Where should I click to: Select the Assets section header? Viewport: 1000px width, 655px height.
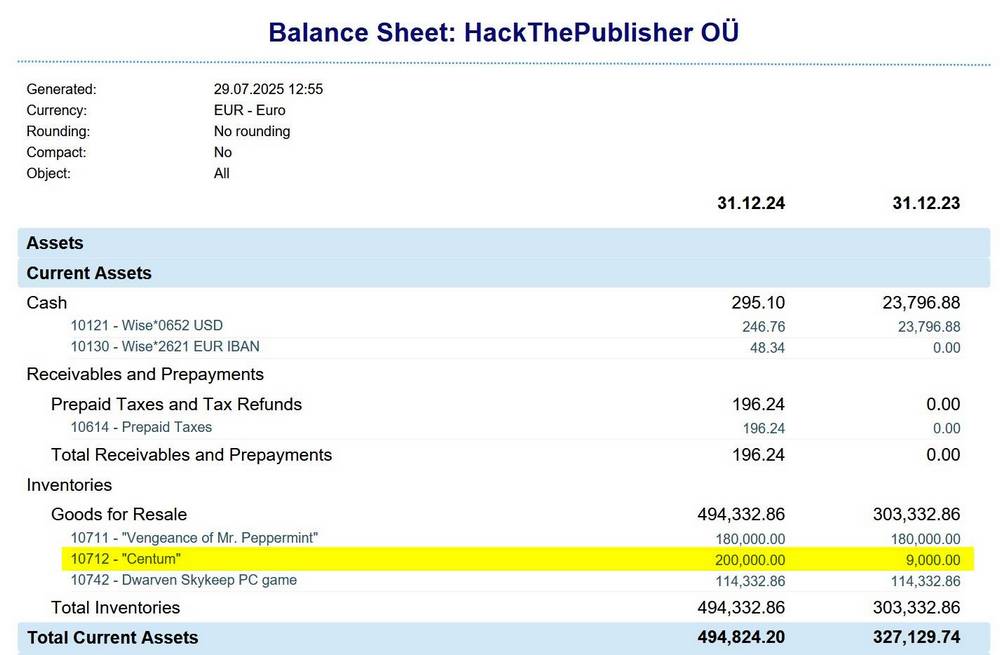coord(55,243)
